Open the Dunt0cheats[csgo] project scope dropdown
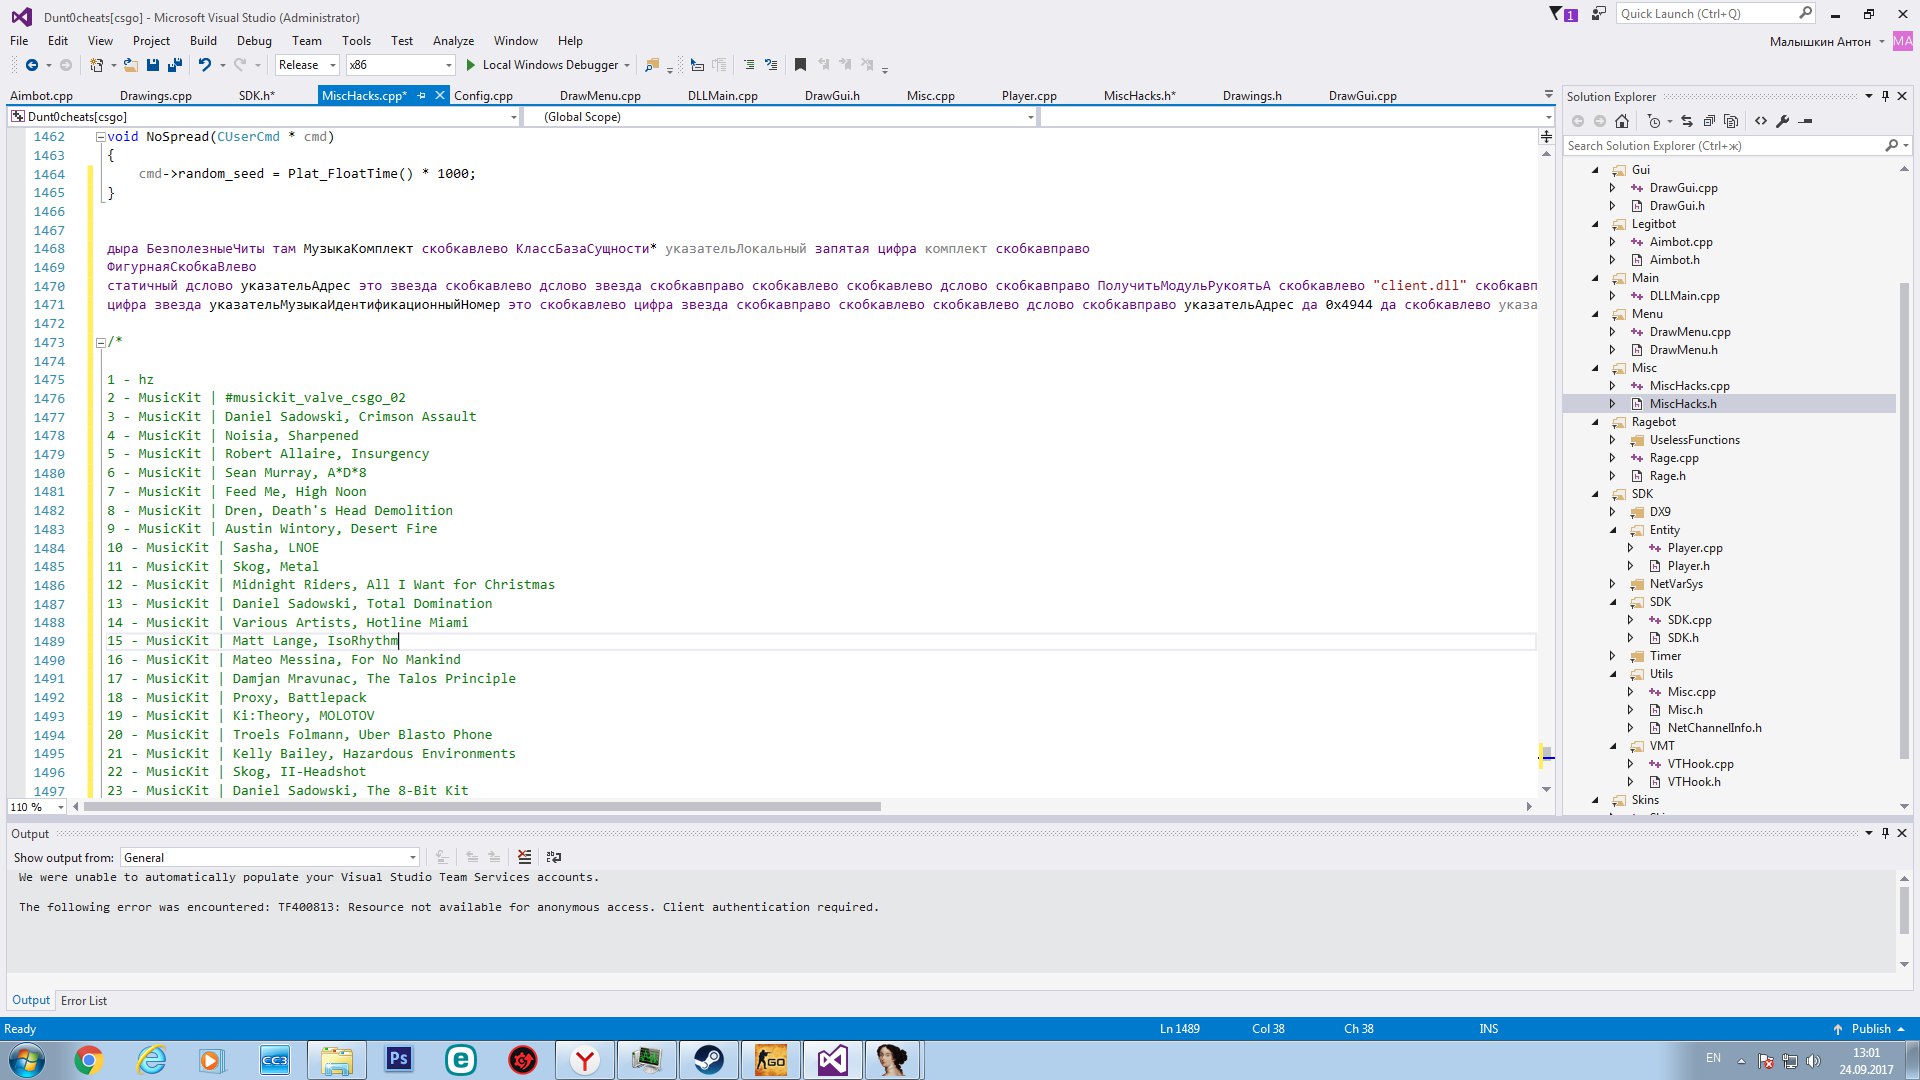The image size is (1920, 1080). tap(264, 117)
